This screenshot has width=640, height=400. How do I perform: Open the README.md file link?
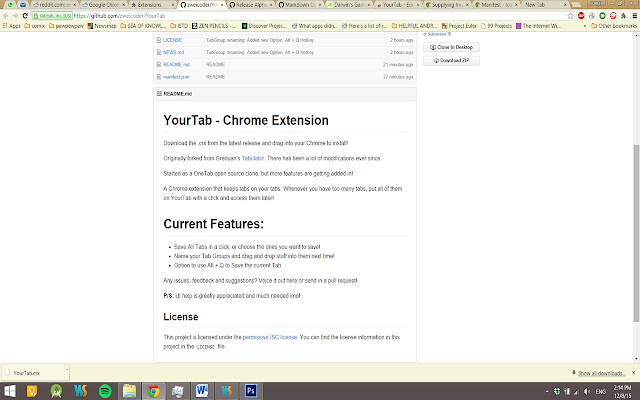coord(176,64)
